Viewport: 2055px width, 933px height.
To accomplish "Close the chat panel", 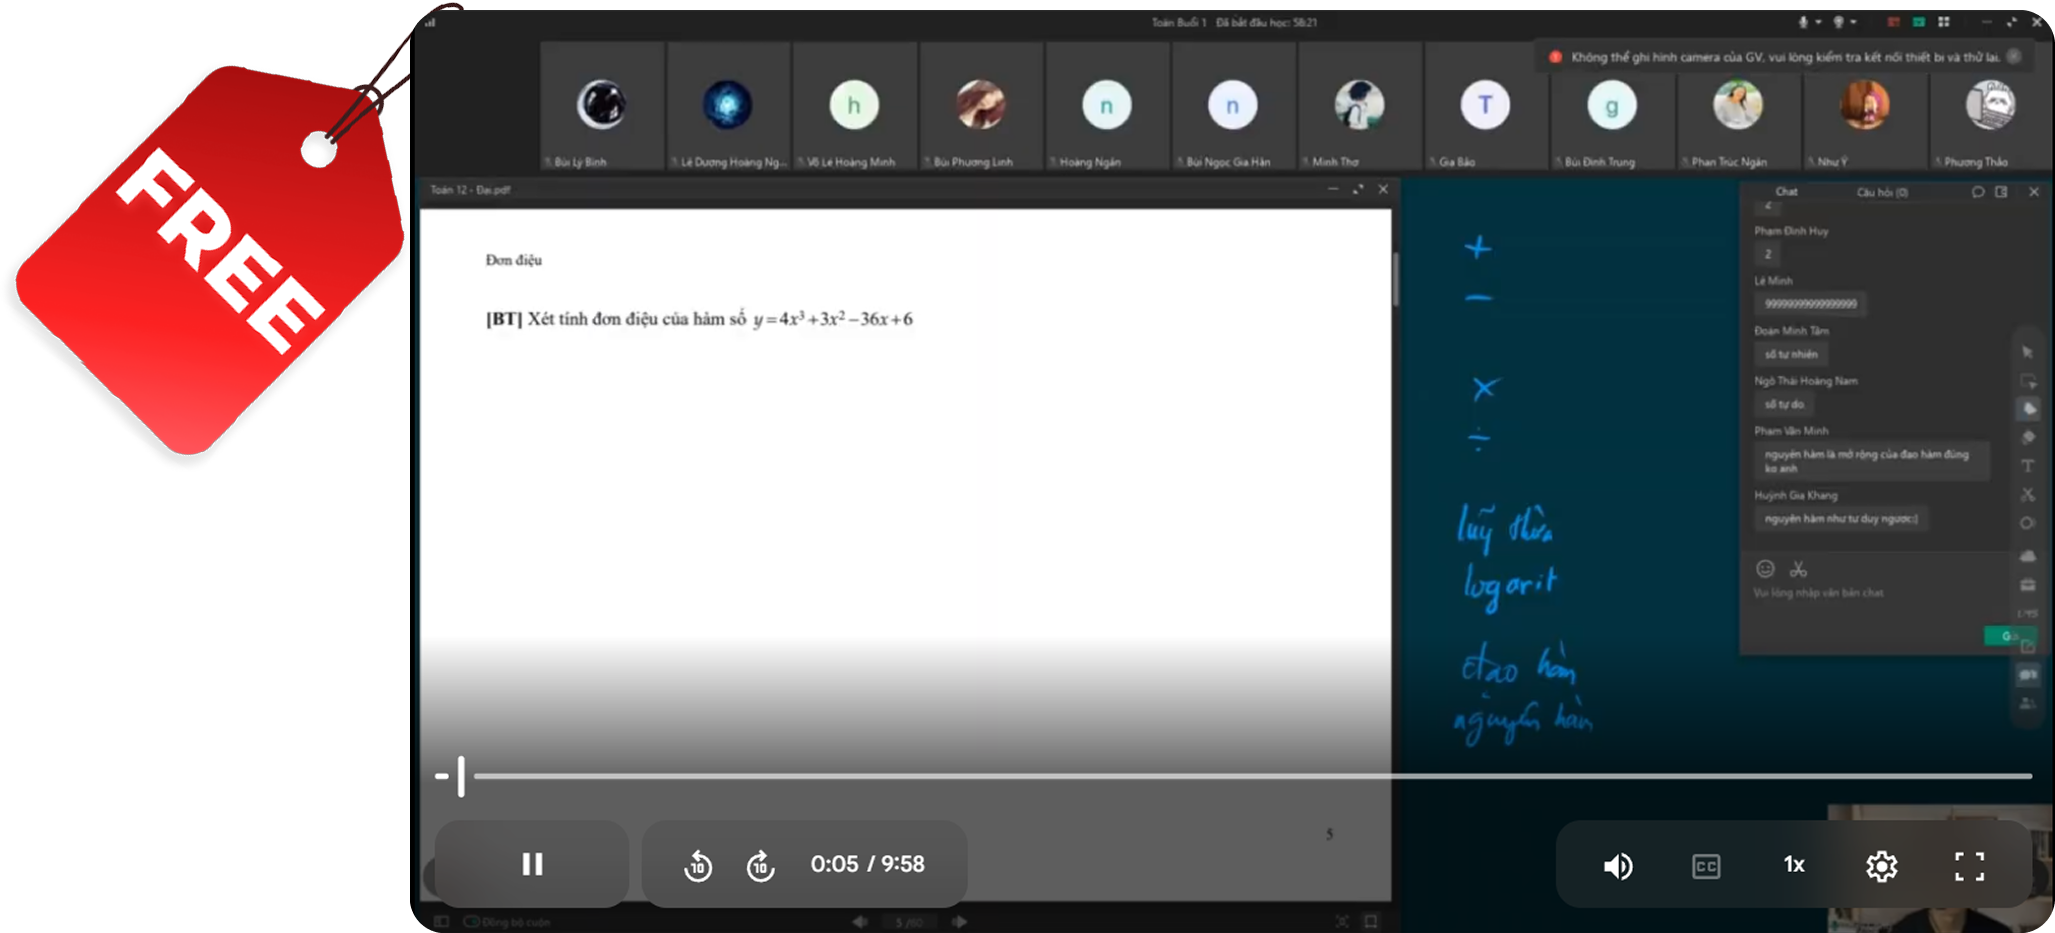I will [x=2033, y=192].
